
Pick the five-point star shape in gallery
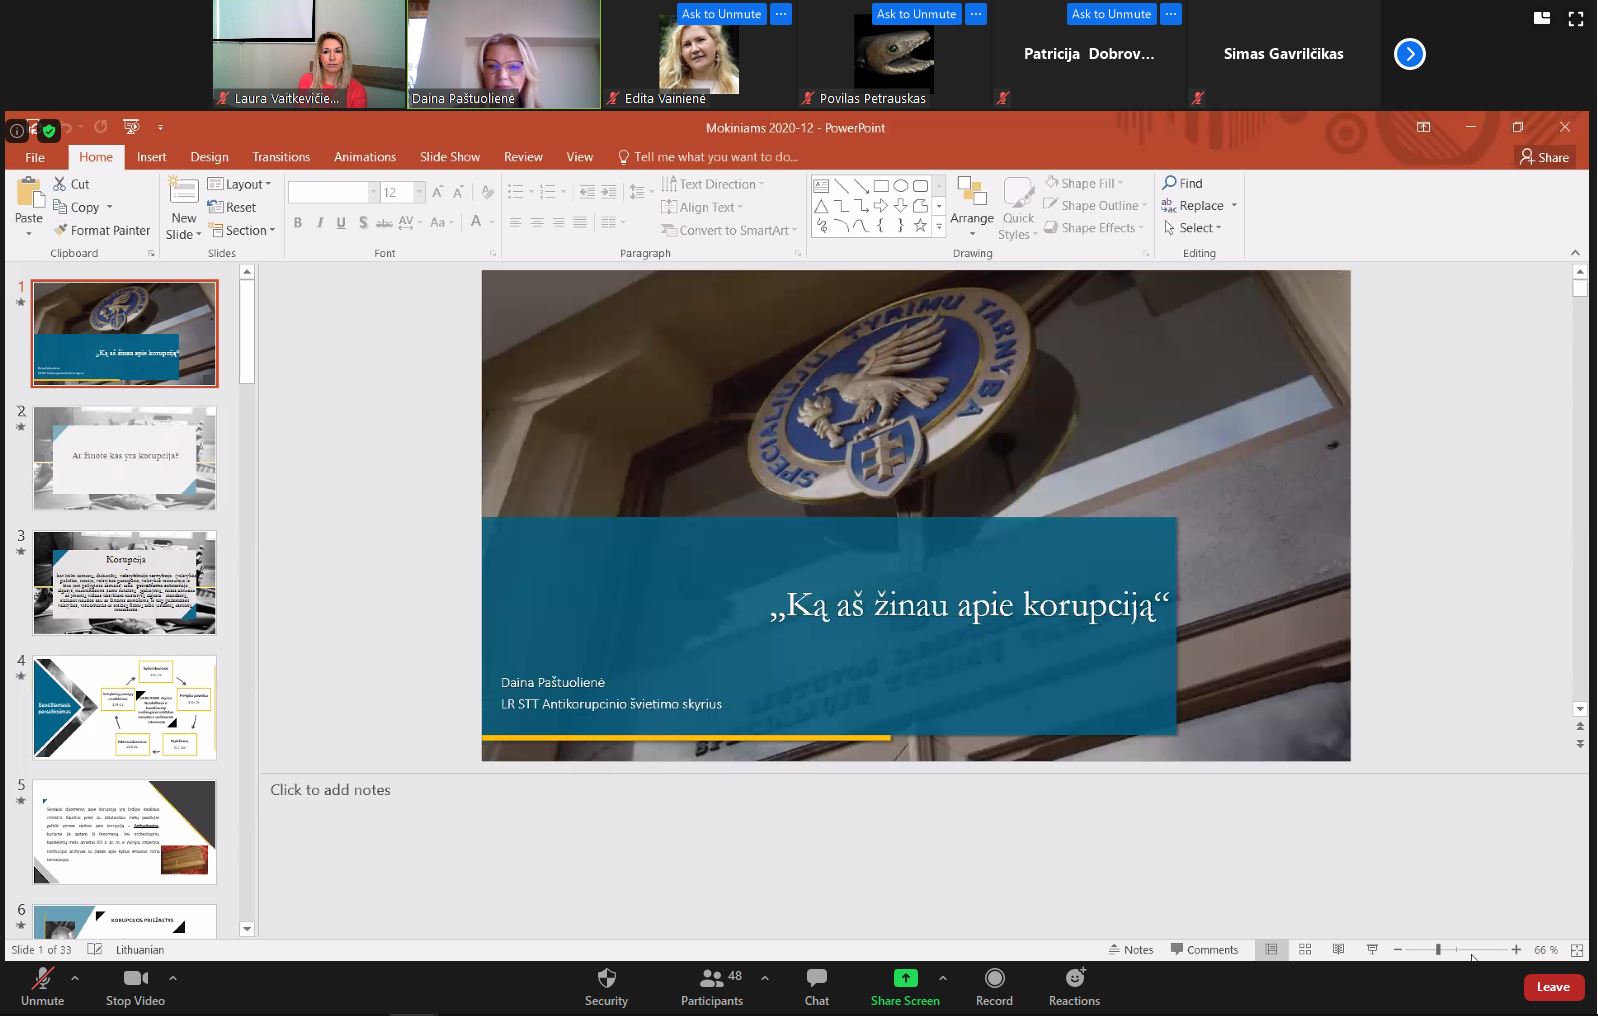point(920,226)
